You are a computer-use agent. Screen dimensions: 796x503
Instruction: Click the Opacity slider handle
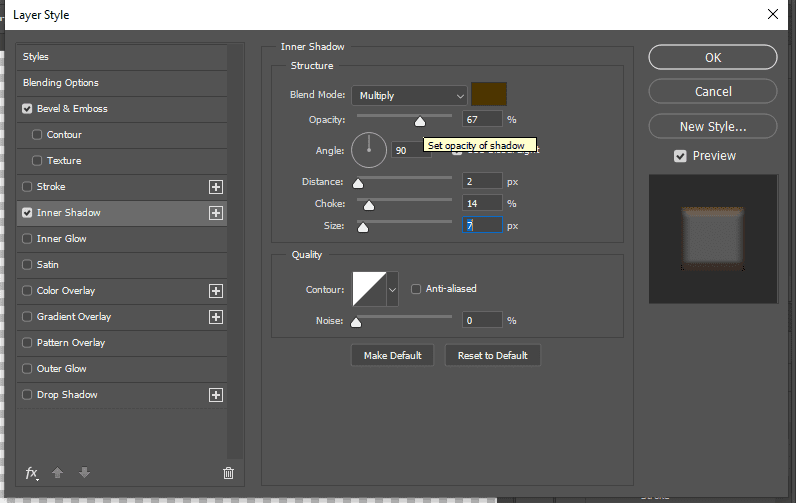(x=420, y=121)
